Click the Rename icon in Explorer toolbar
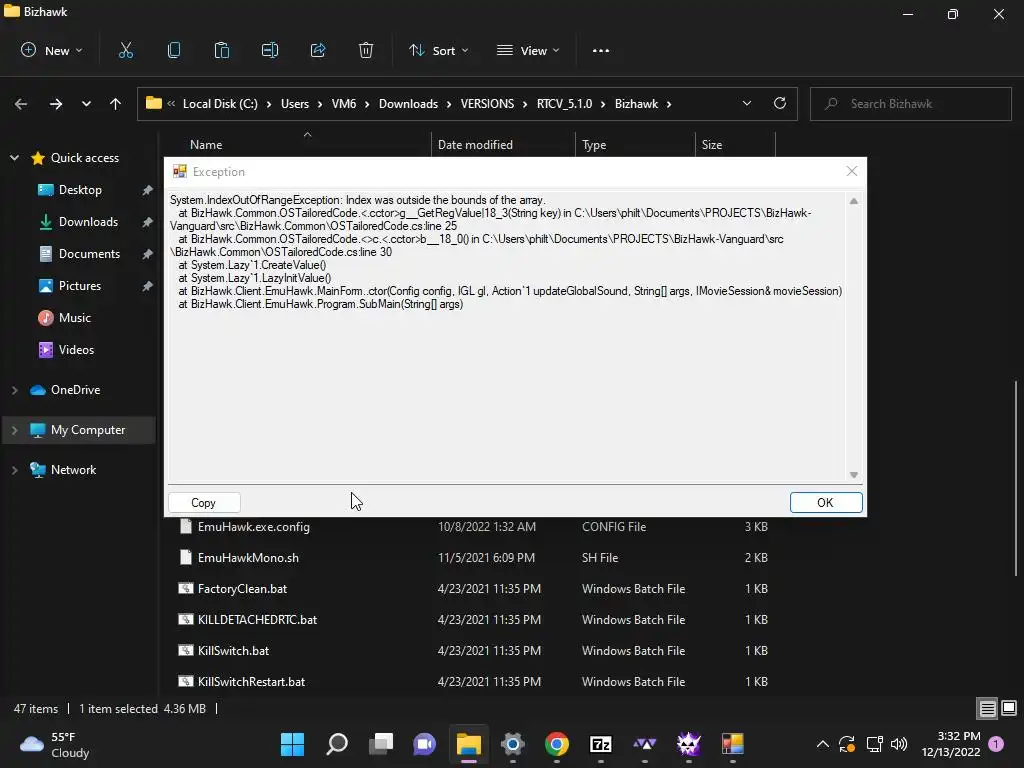The width and height of the screenshot is (1024, 768). tap(270, 50)
